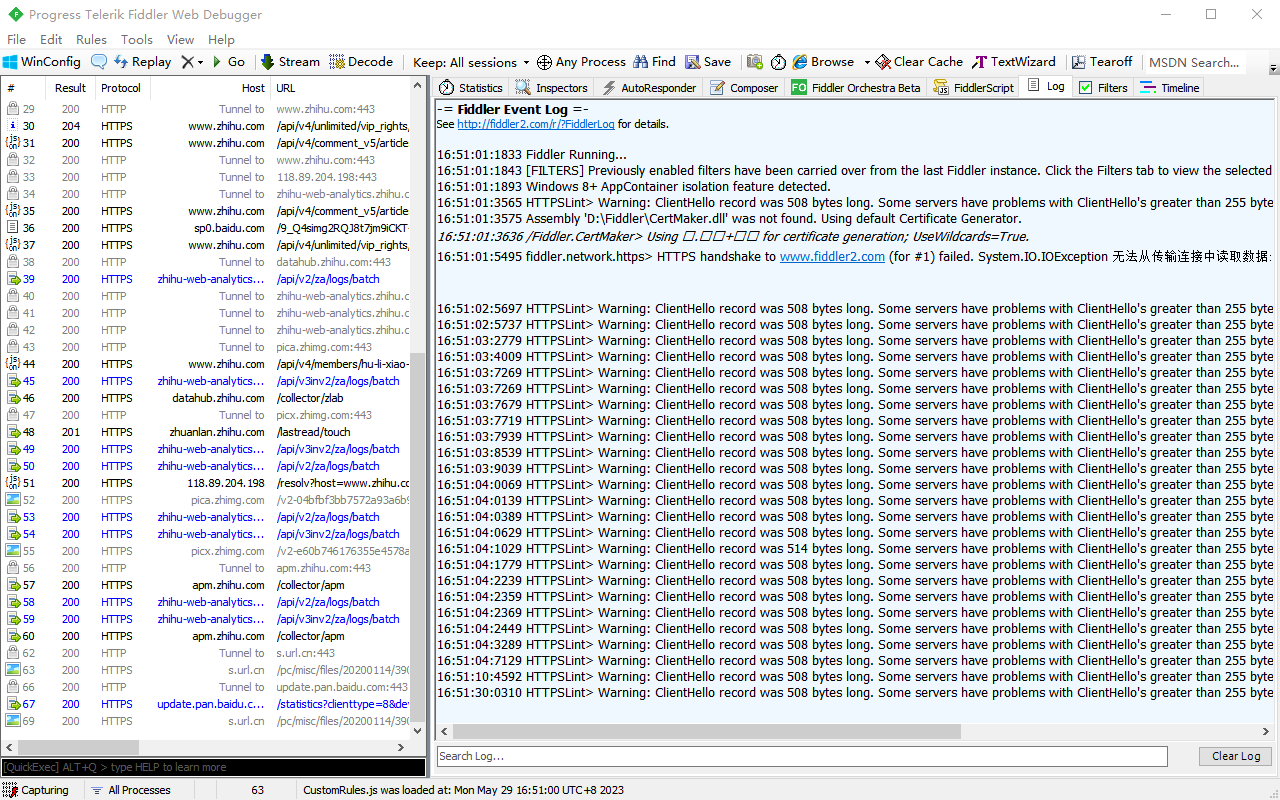
Task: Select session 44 hu-li-xiao members API
Action: 206,364
